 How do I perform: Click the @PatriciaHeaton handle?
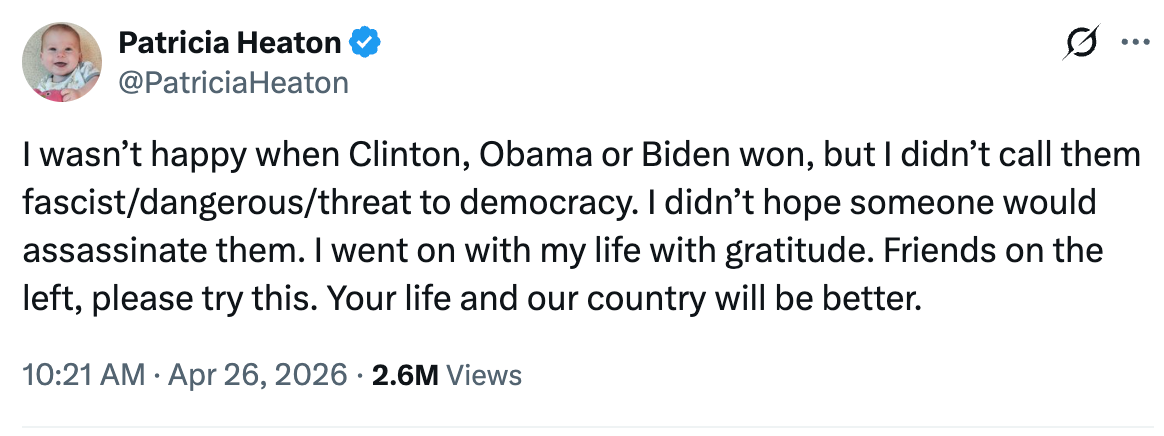tap(233, 82)
